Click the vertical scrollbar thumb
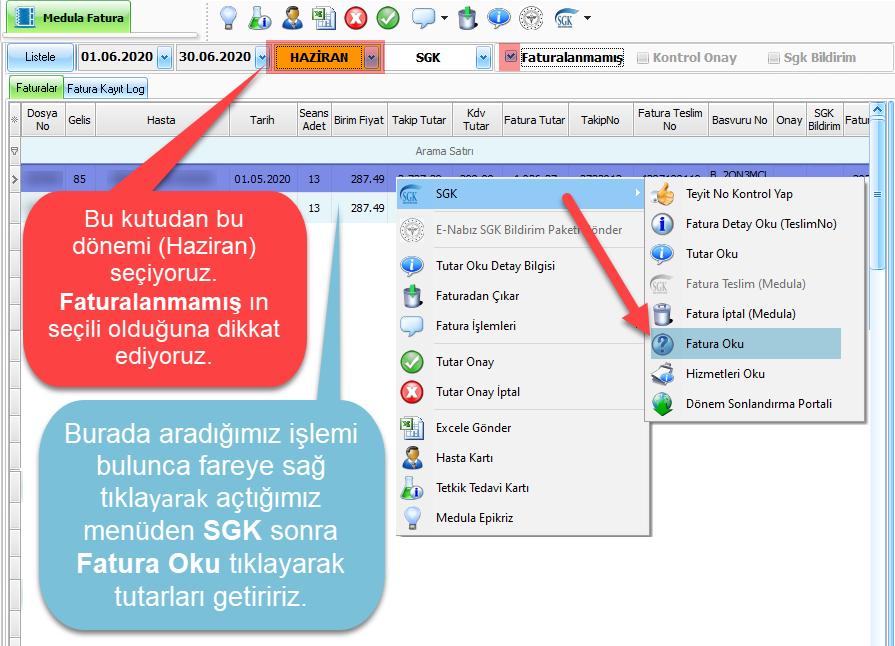Image resolution: width=895 pixels, height=646 pixels. 877,194
